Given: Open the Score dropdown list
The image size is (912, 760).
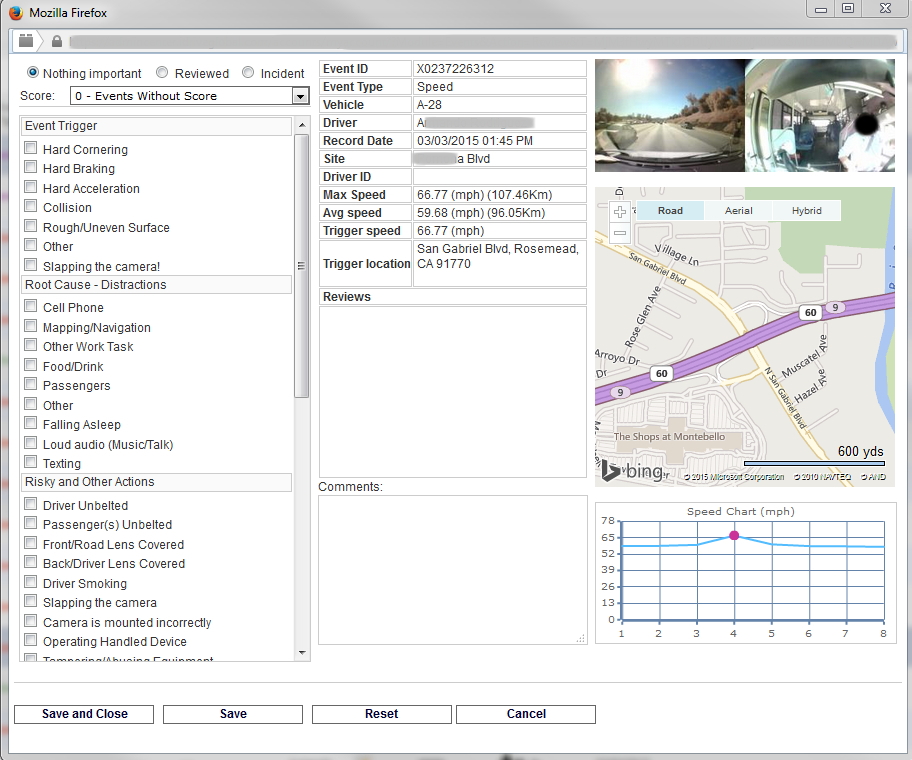Looking at the screenshot, I should 300,96.
